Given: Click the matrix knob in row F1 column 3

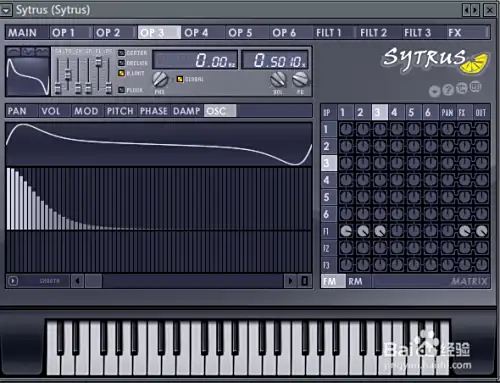Looking at the screenshot, I should coord(380,231).
